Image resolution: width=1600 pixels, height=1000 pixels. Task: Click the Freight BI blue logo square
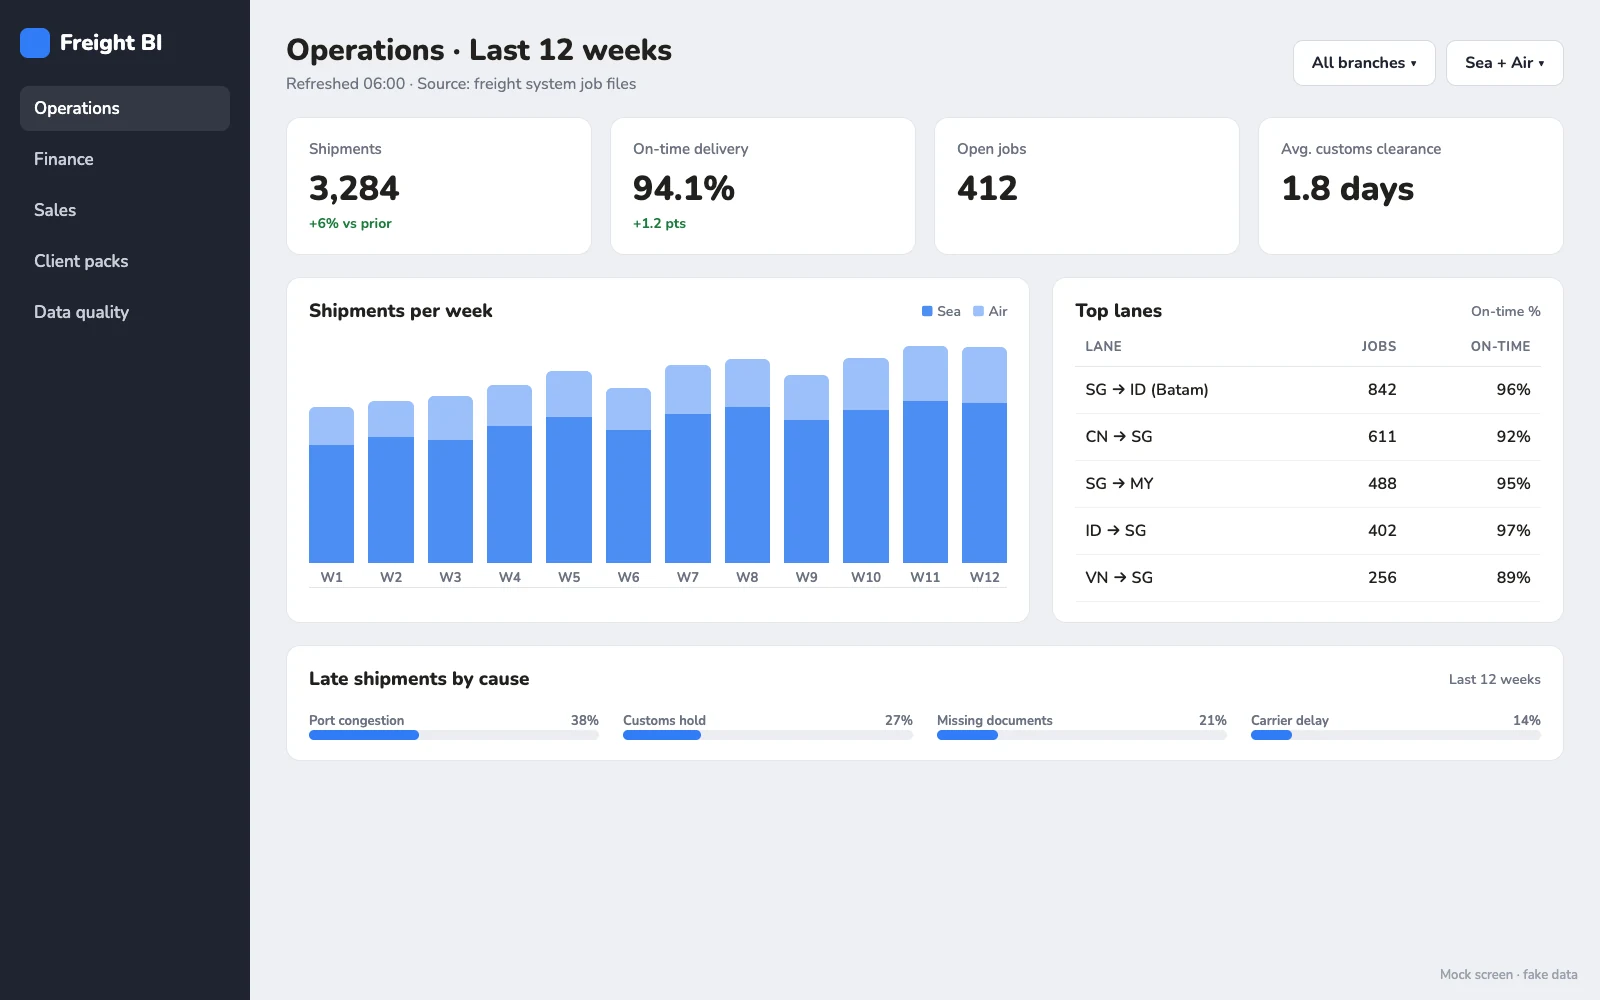coord(35,43)
